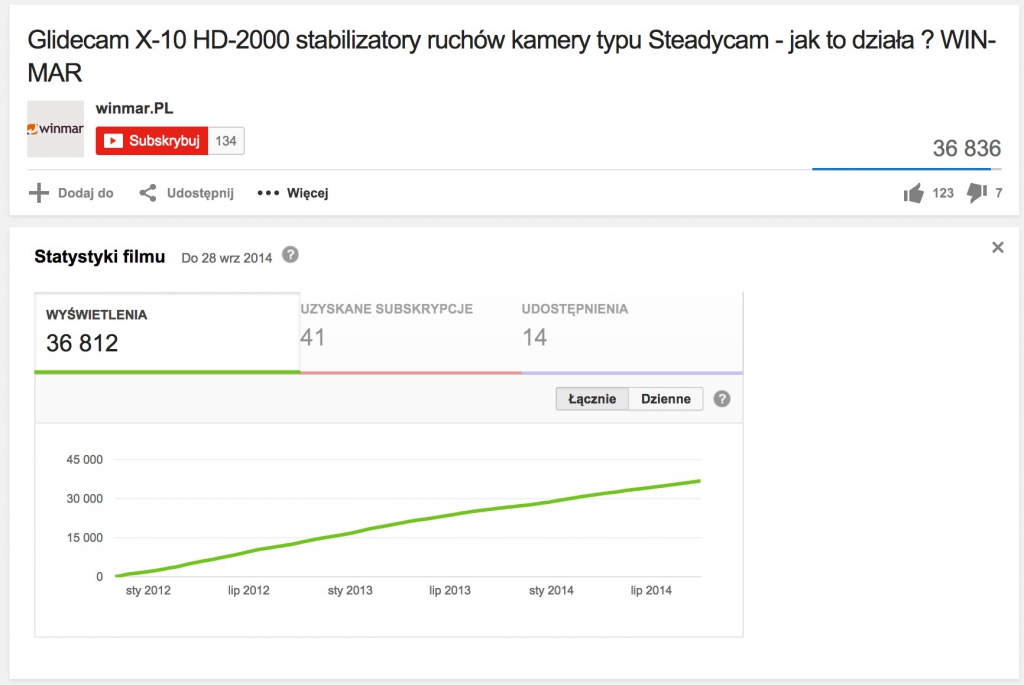Click the 36 836 view count
1024x685 pixels.
[966, 149]
